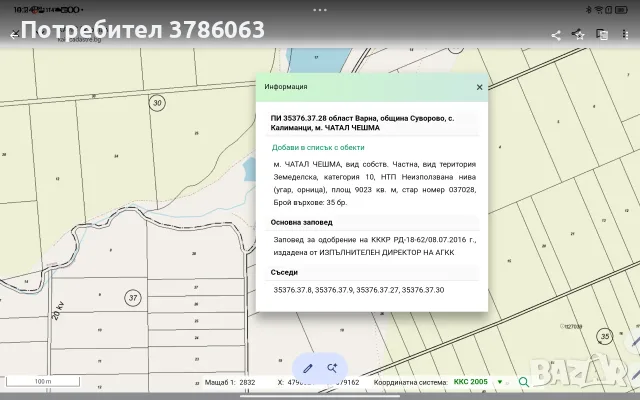Click the 'Координатна система:' label
Image resolution: width=640 pixels, height=400 pixels.
411,382
